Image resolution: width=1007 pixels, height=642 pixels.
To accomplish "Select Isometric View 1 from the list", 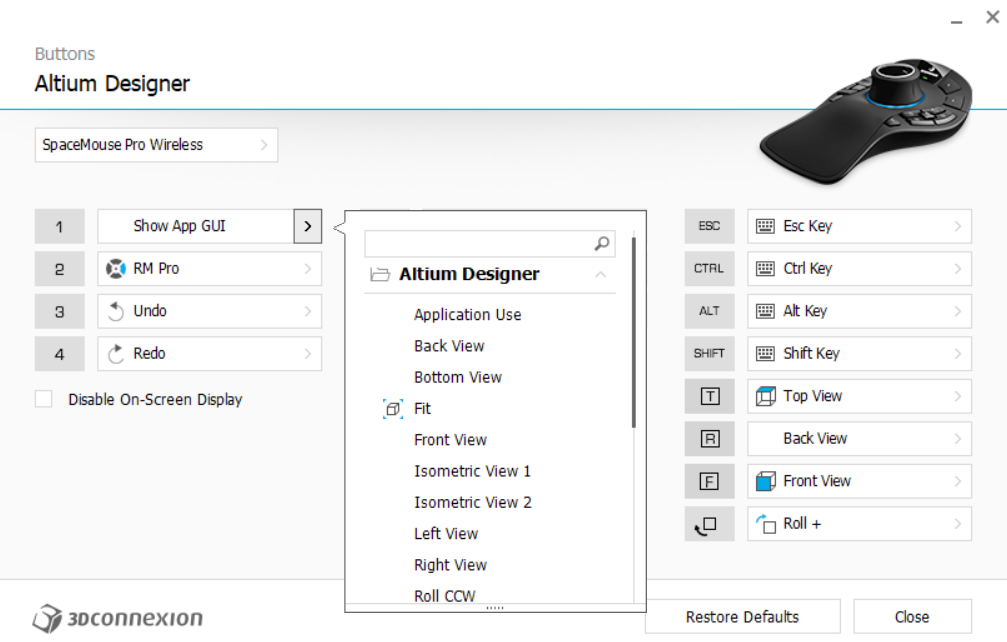I will point(473,471).
